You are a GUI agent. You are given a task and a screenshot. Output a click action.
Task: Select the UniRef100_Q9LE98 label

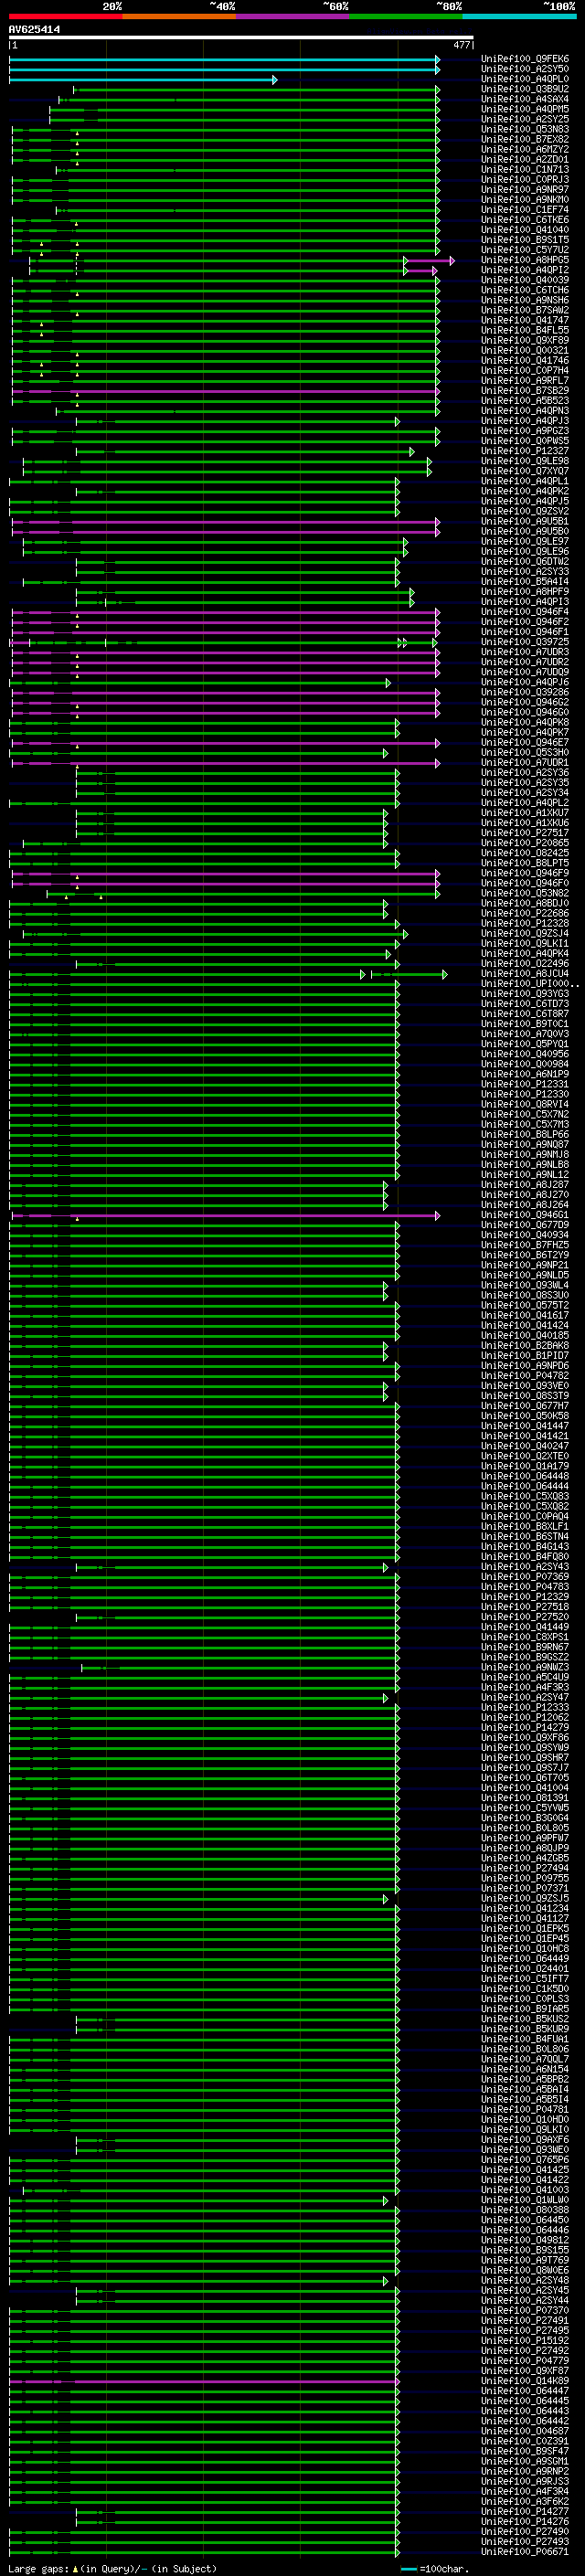524,461
